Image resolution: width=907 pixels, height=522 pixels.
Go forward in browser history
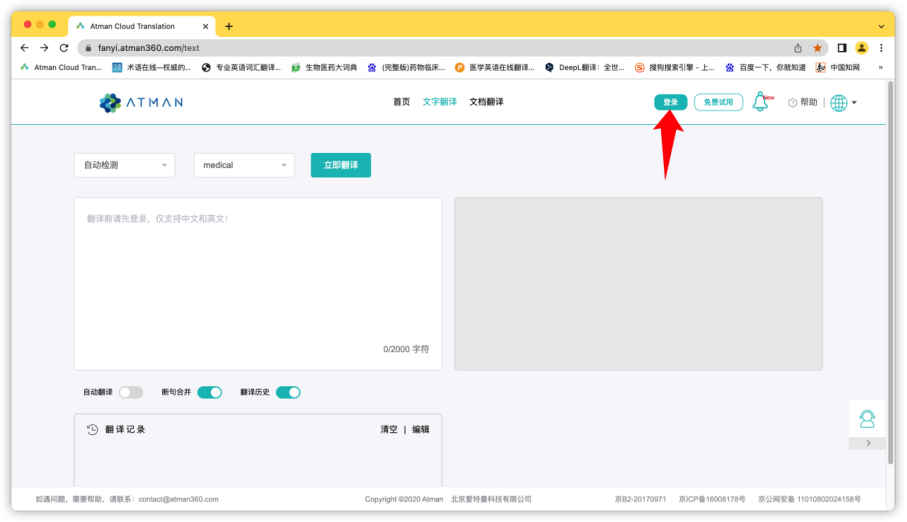pyautogui.click(x=44, y=48)
